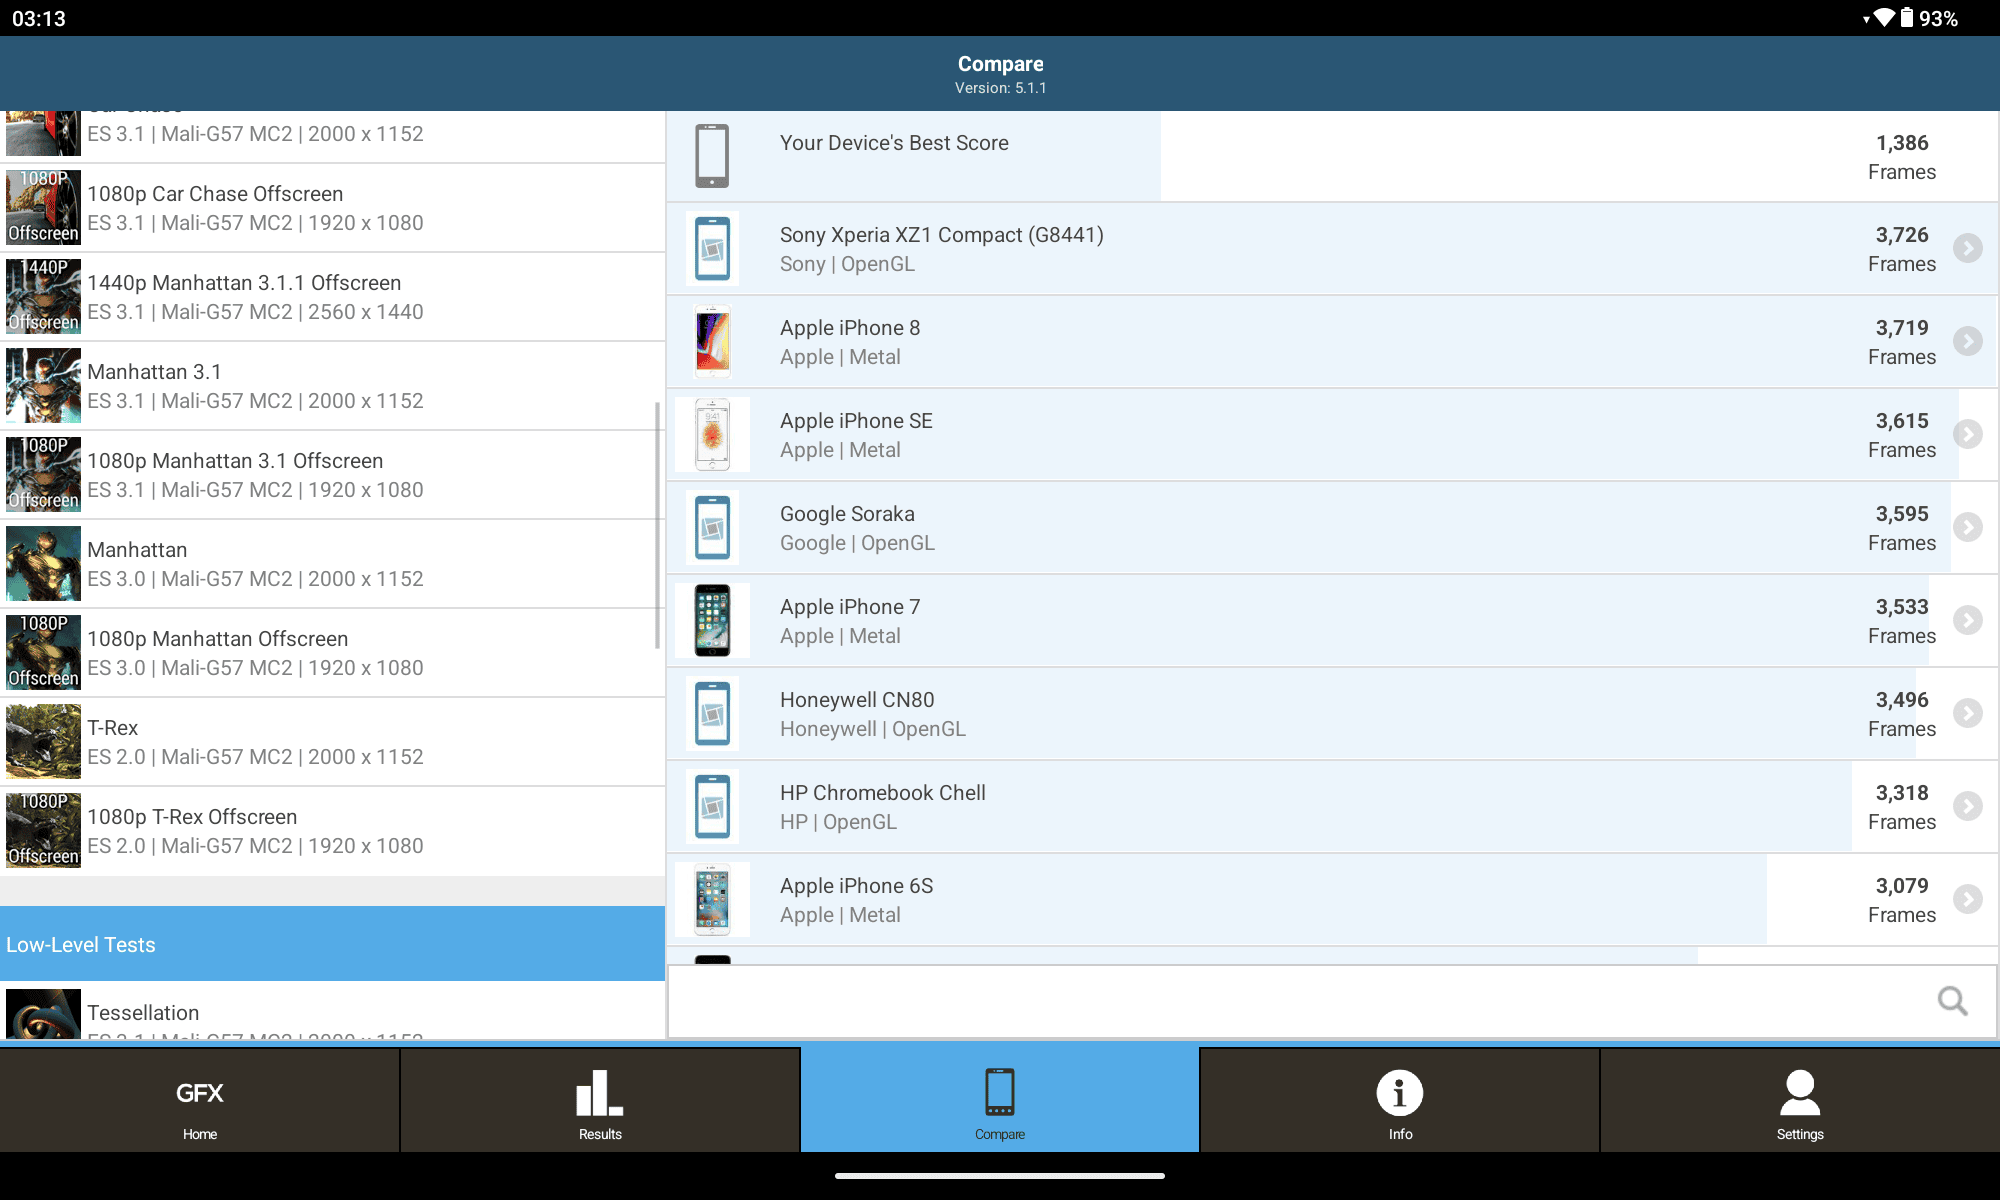Click the Honeywell CN80 device icon
2000x1200 pixels.
point(712,713)
